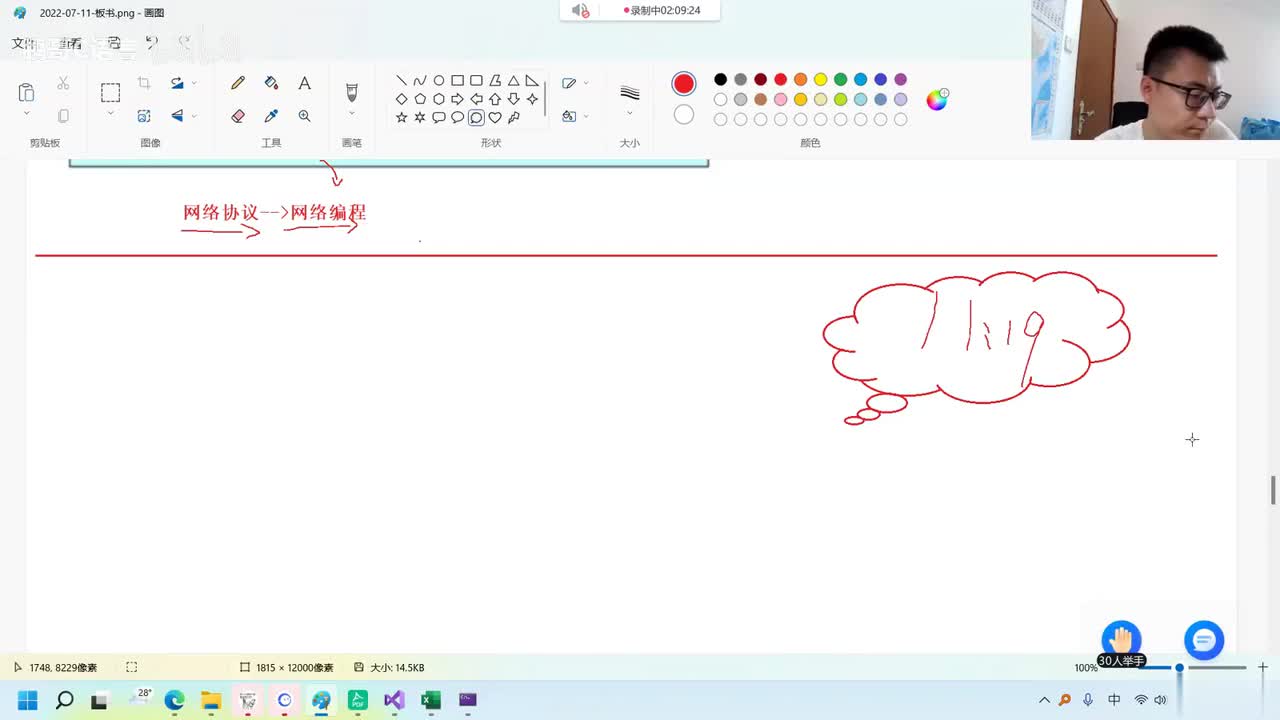The image size is (1280, 720).
Task: Select the Pencil tool
Action: click(x=238, y=83)
